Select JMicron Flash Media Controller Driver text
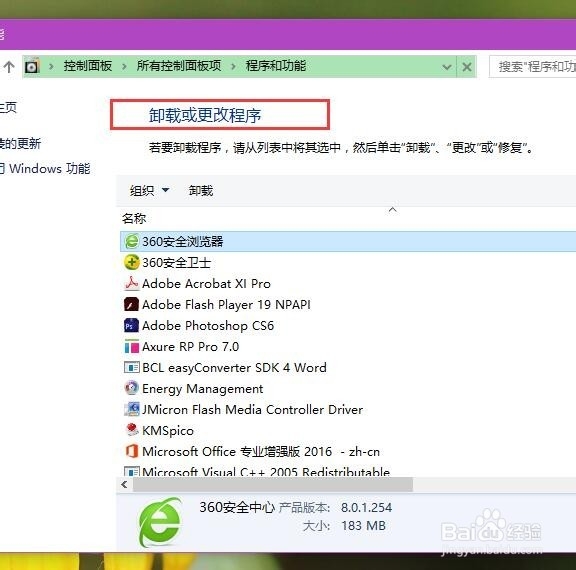 pyautogui.click(x=252, y=410)
